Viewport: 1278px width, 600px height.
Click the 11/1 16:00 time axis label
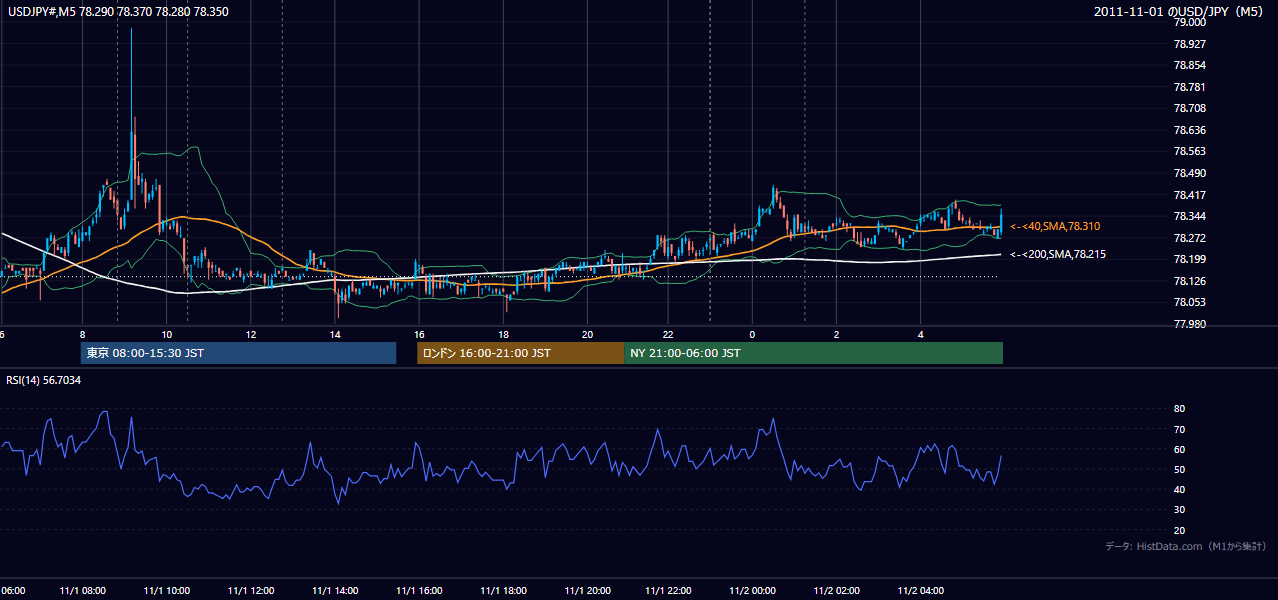point(419,591)
